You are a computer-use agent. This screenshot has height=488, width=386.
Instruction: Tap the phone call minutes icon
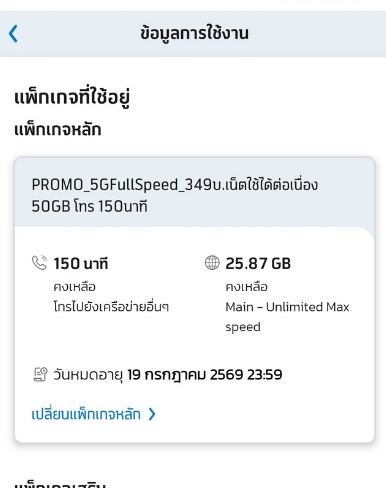[x=39, y=263]
